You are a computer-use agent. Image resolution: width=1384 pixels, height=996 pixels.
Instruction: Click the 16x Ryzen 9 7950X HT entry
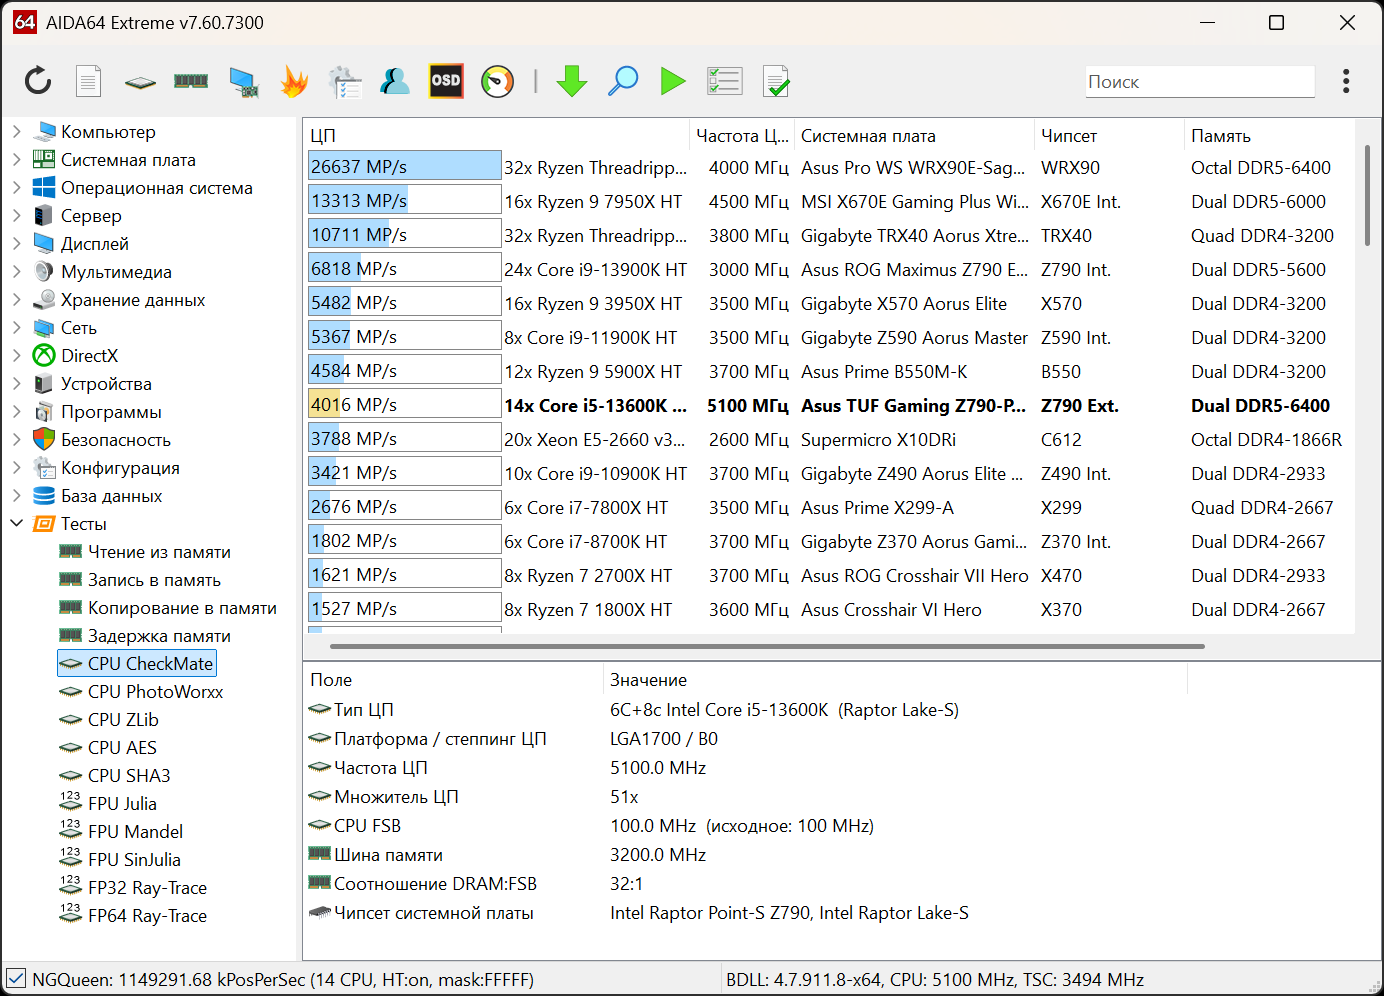(593, 202)
